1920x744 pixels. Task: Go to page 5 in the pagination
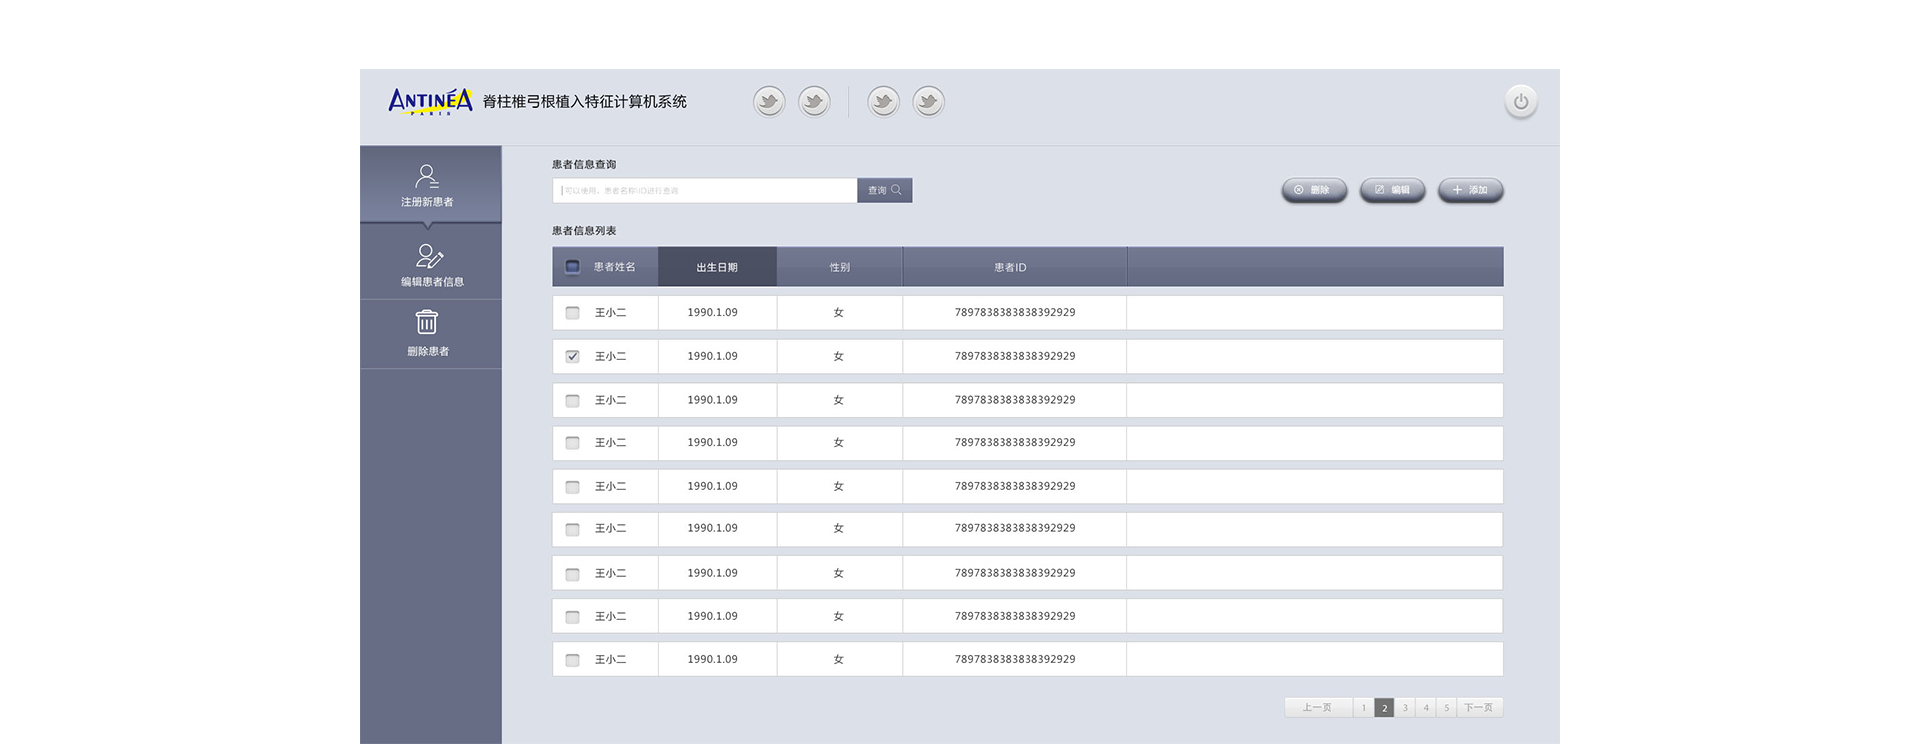coord(1446,707)
